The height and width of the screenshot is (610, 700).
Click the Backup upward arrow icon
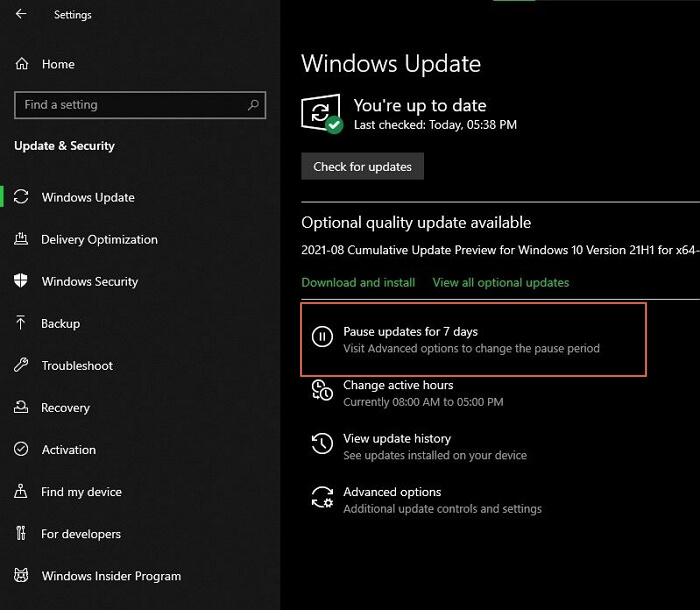click(21, 323)
